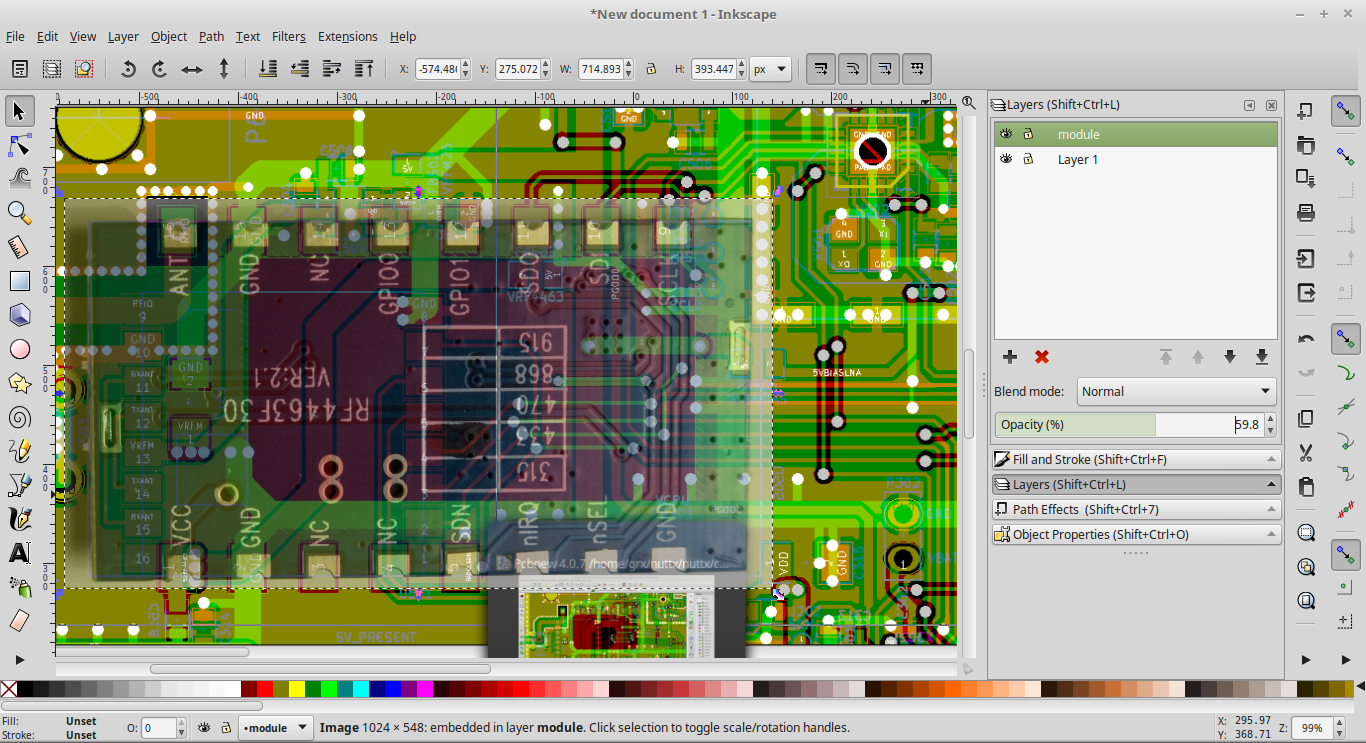Rotate selection 90 degrees counter-clockwise
Image resolution: width=1366 pixels, height=743 pixels.
point(128,69)
